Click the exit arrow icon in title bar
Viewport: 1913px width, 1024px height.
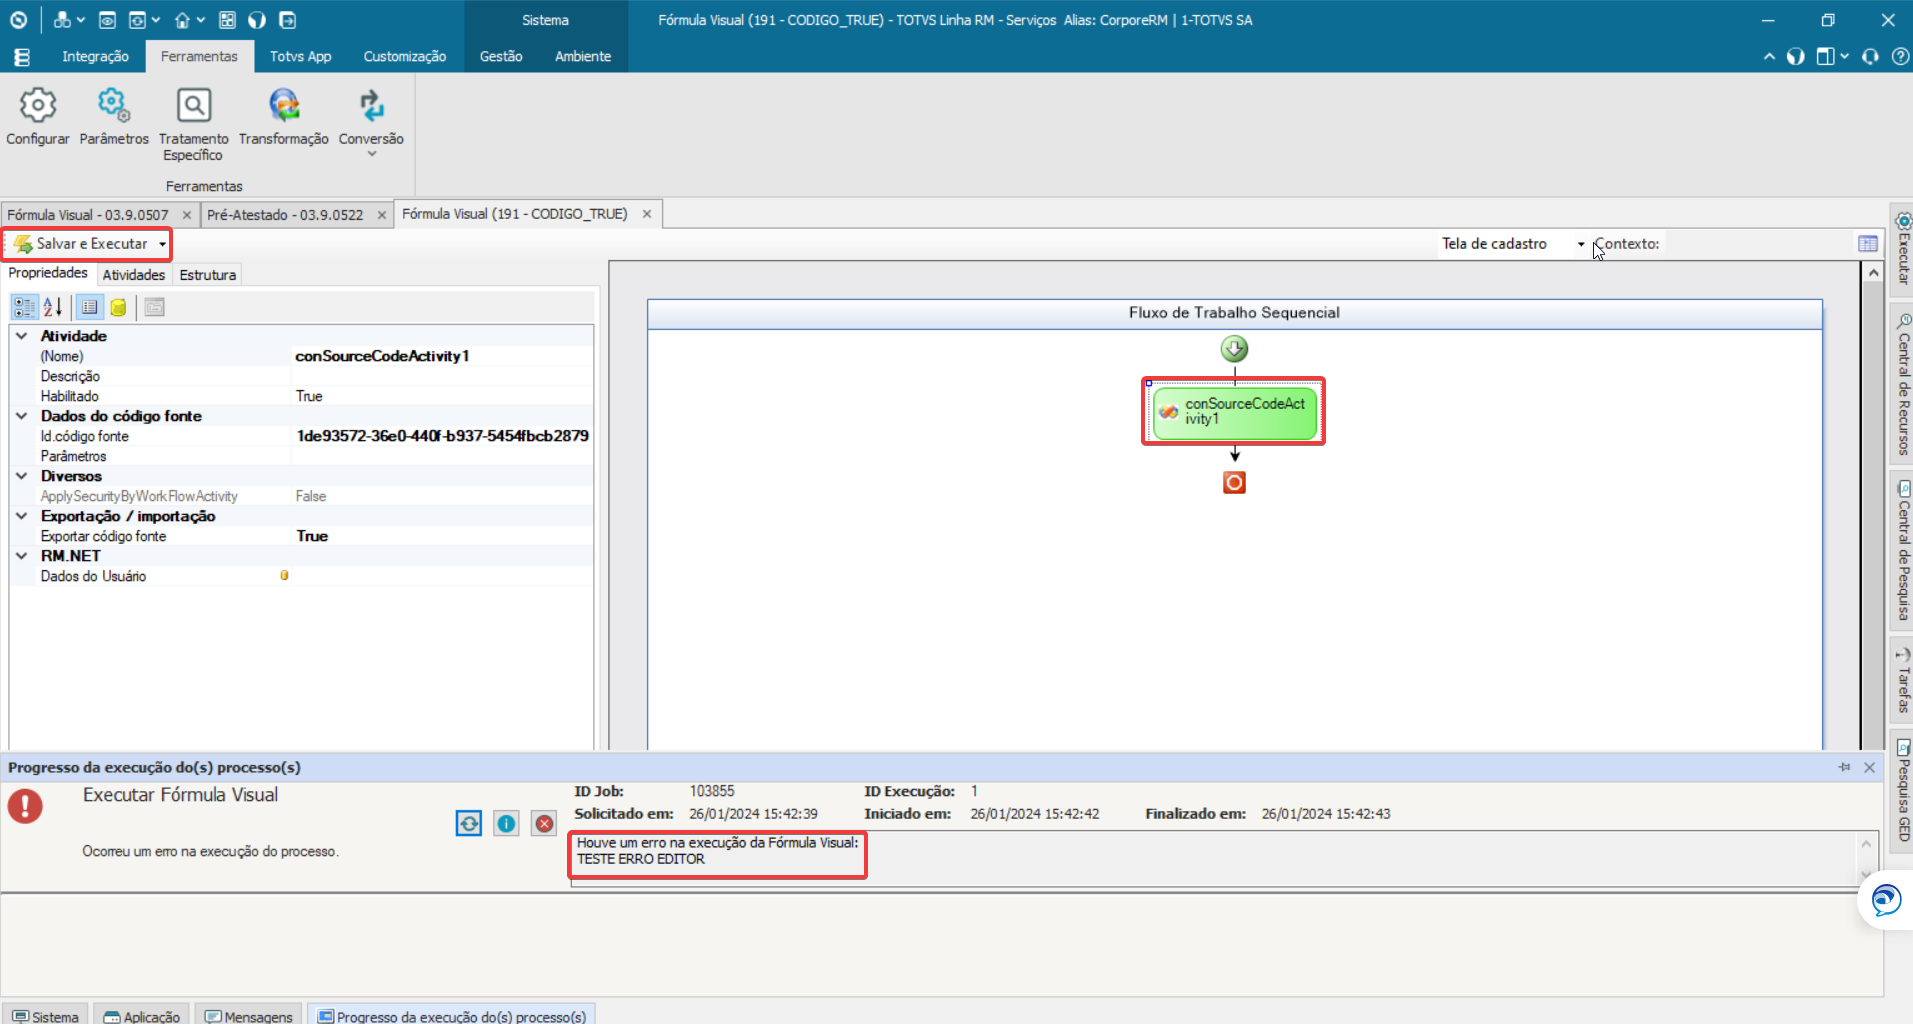[287, 20]
